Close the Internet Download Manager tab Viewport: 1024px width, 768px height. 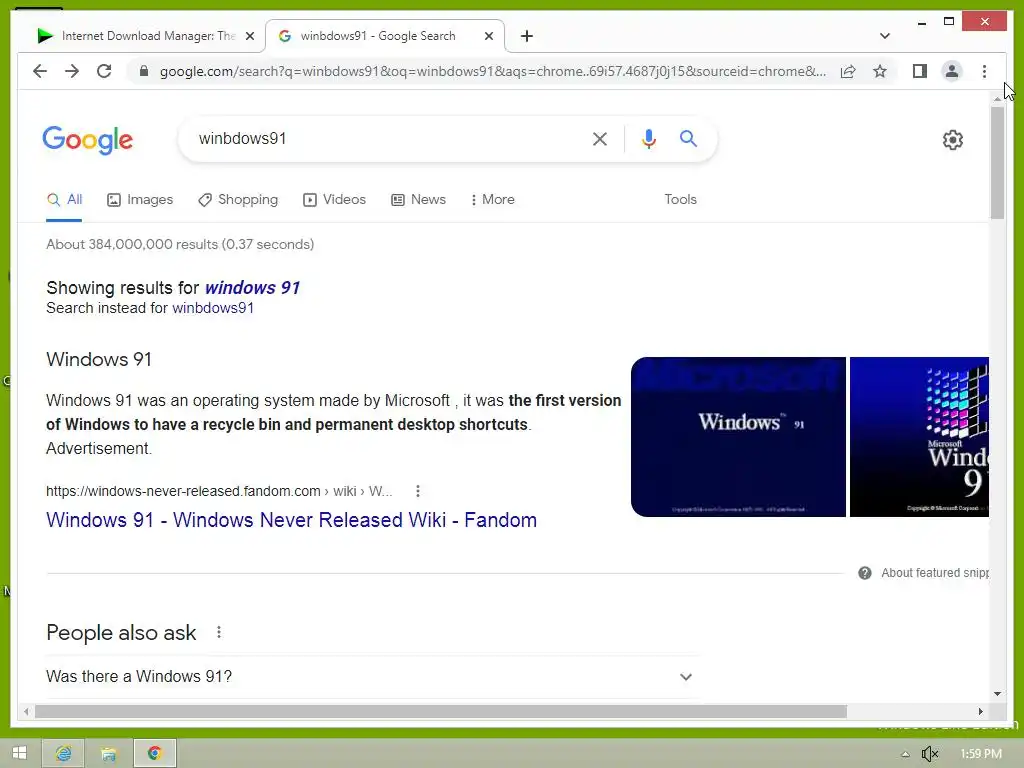pos(249,36)
